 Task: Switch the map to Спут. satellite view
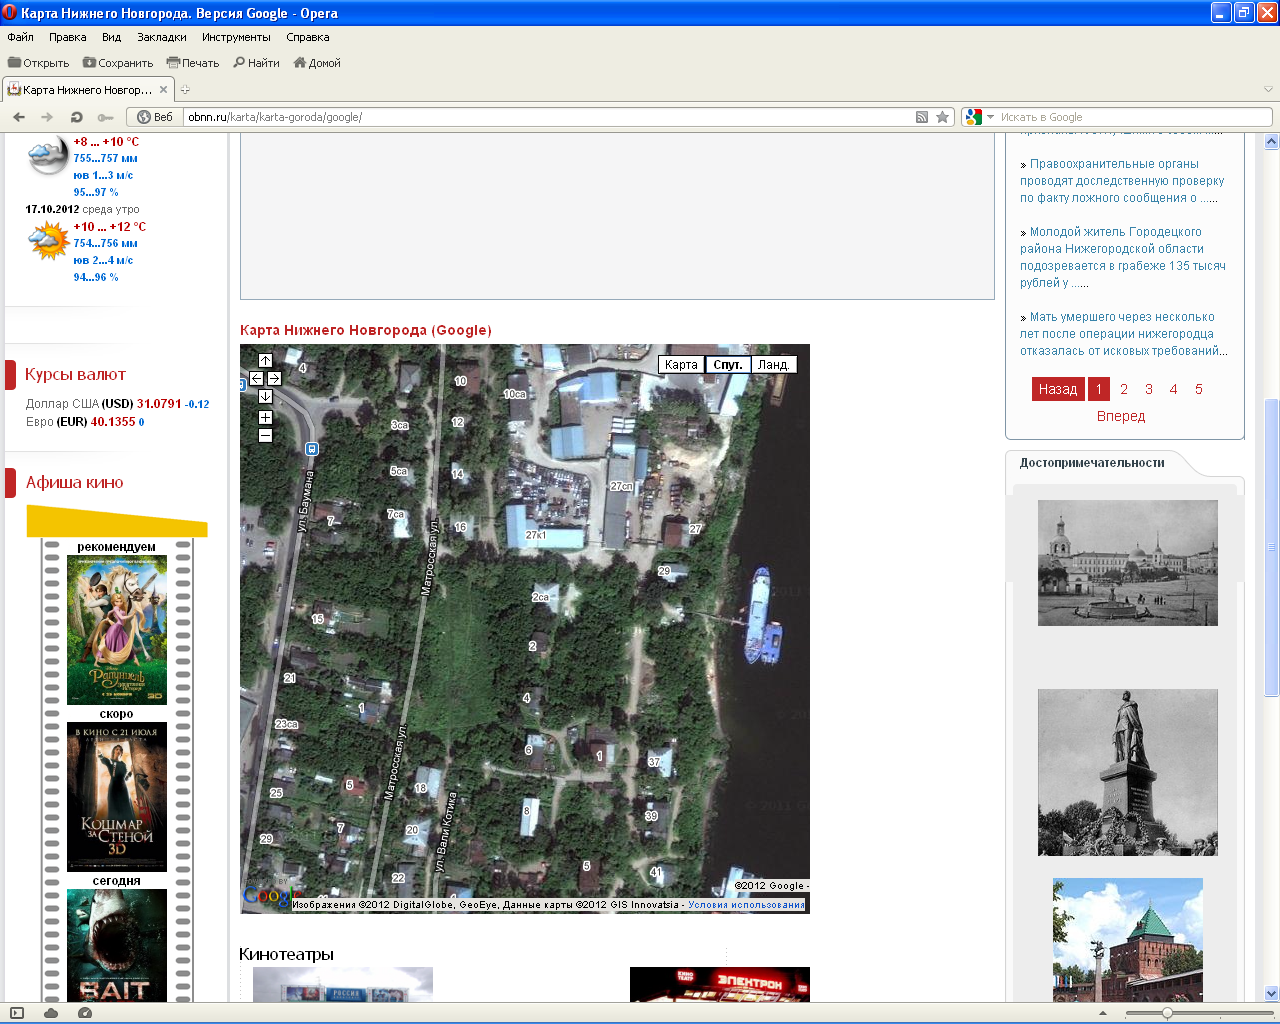coord(727,365)
